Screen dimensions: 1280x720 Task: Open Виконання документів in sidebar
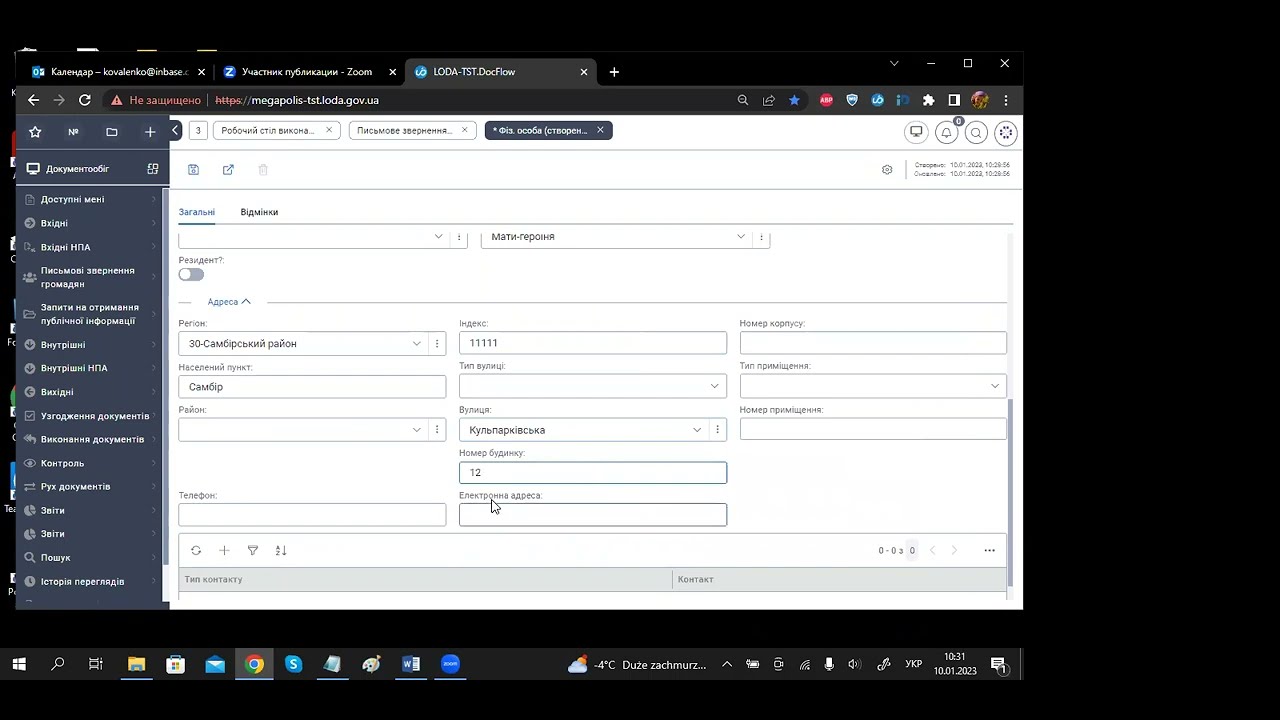tap(91, 439)
